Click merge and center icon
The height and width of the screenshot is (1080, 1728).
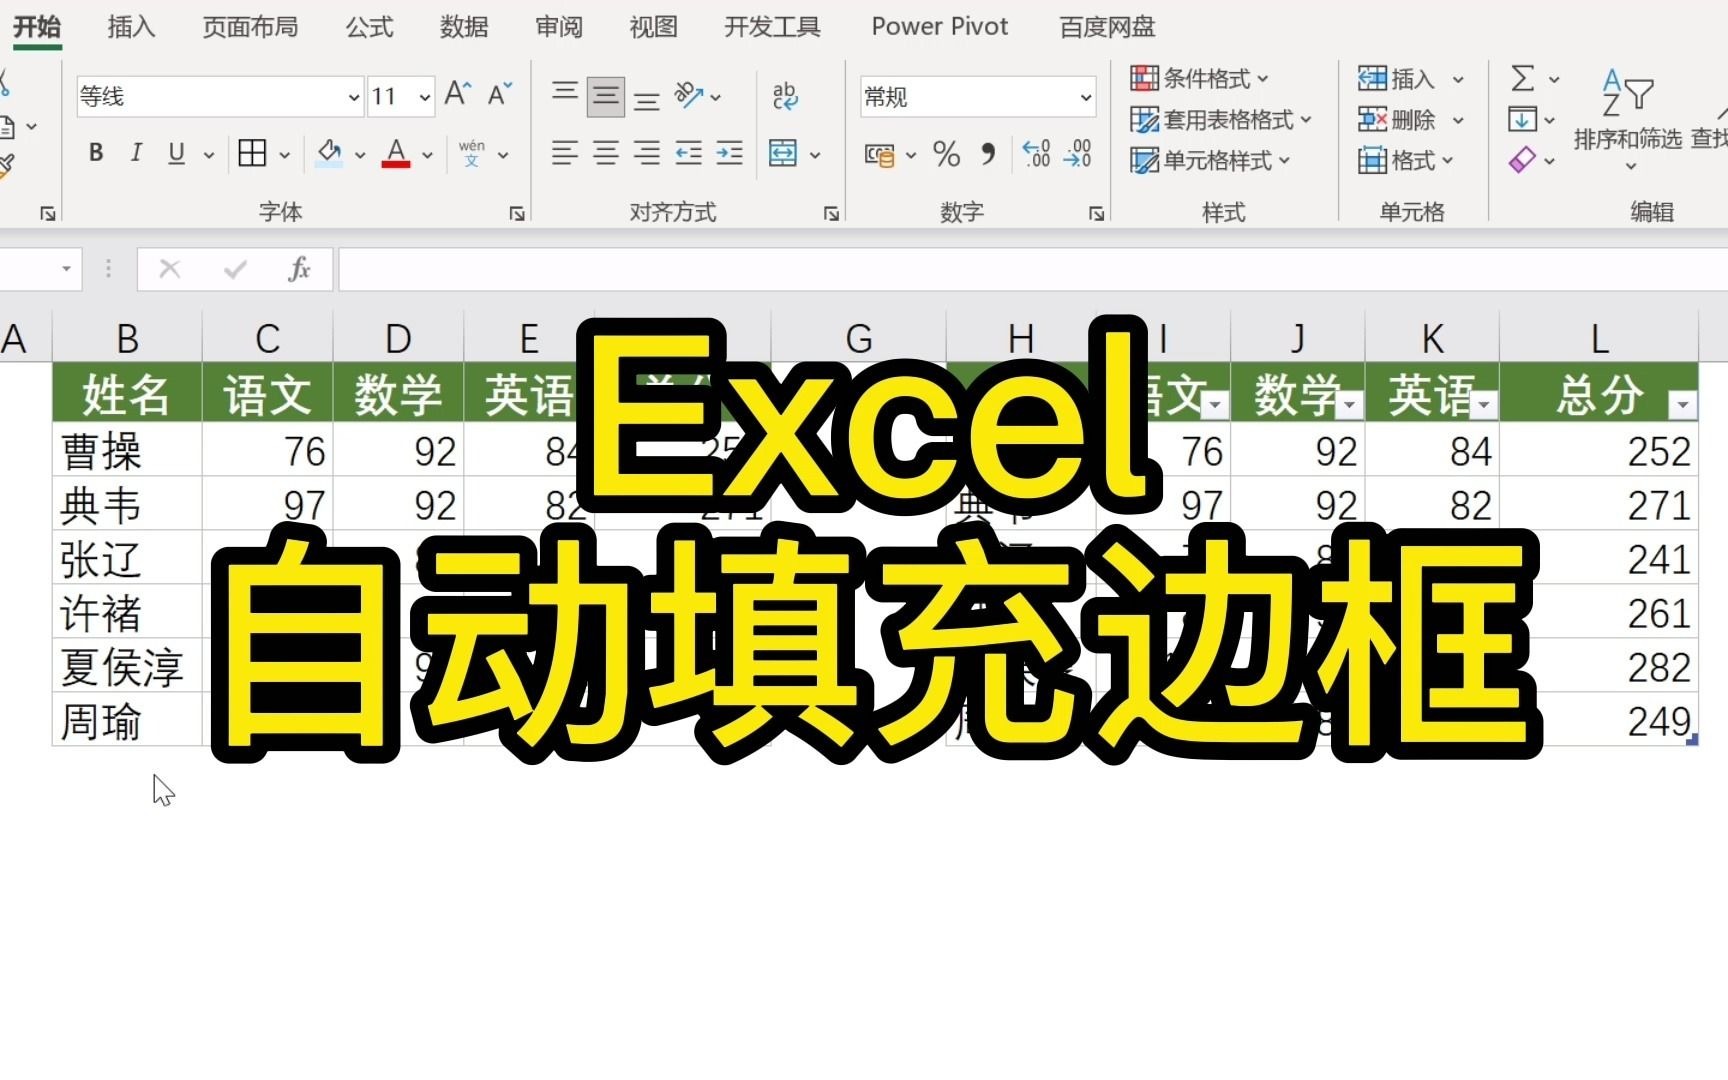(x=783, y=153)
